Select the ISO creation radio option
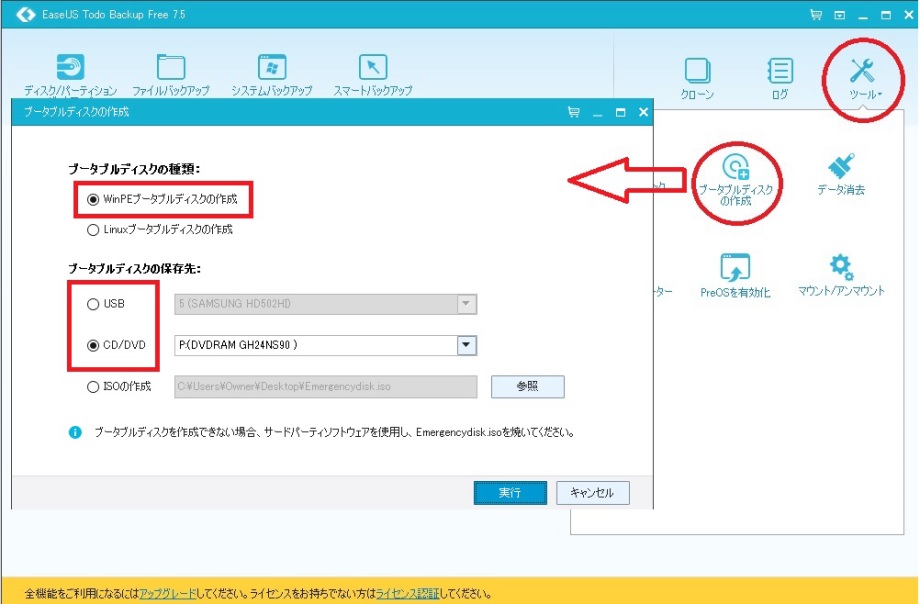The height and width of the screenshot is (604, 920). 94,386
